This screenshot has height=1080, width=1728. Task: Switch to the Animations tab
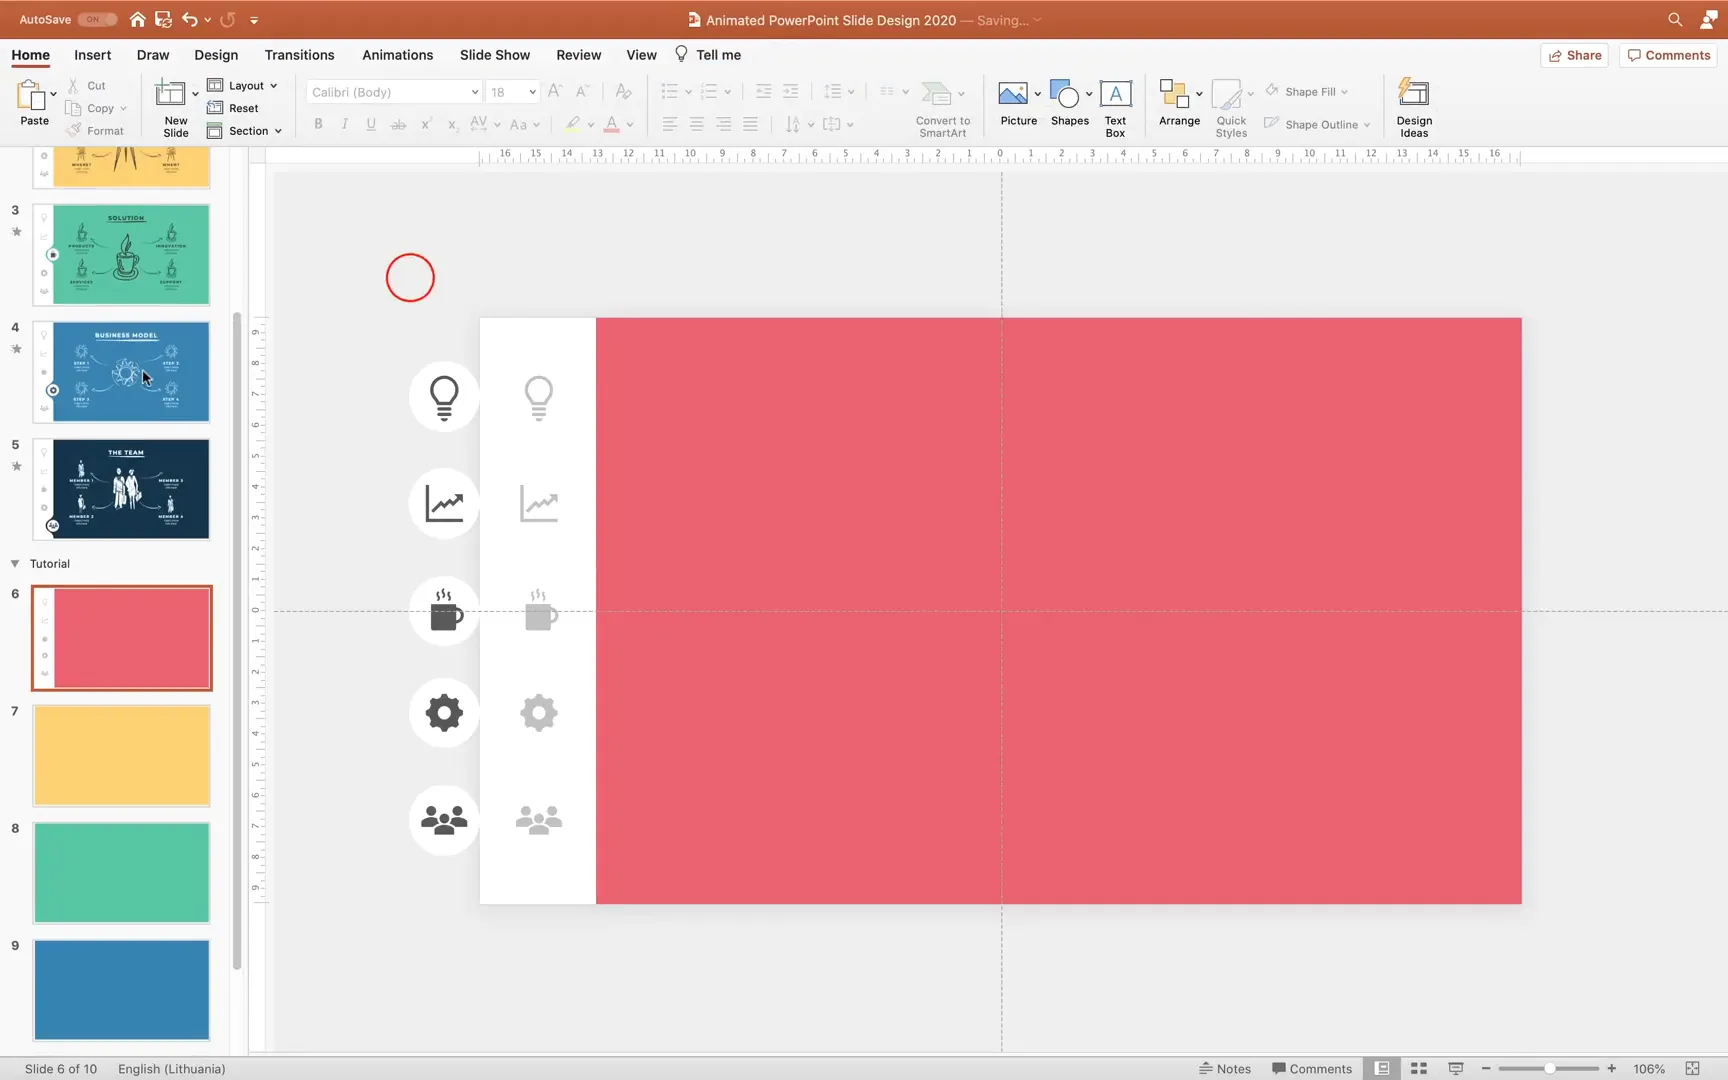tap(397, 55)
